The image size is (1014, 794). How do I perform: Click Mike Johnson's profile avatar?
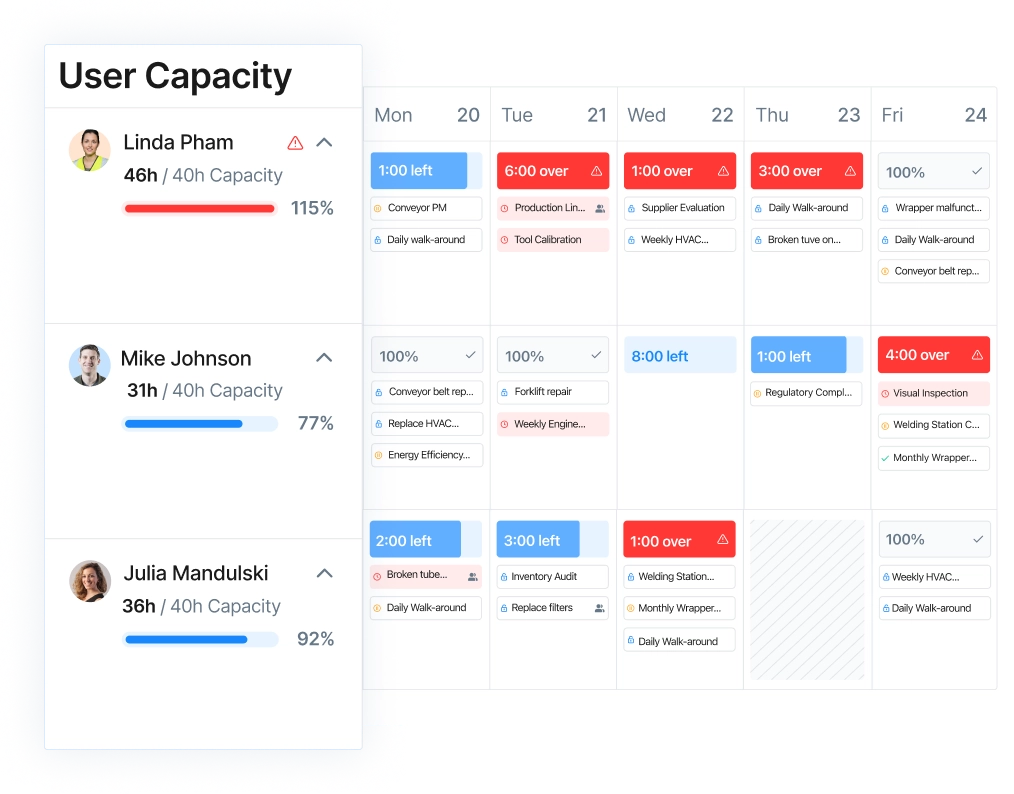89,366
